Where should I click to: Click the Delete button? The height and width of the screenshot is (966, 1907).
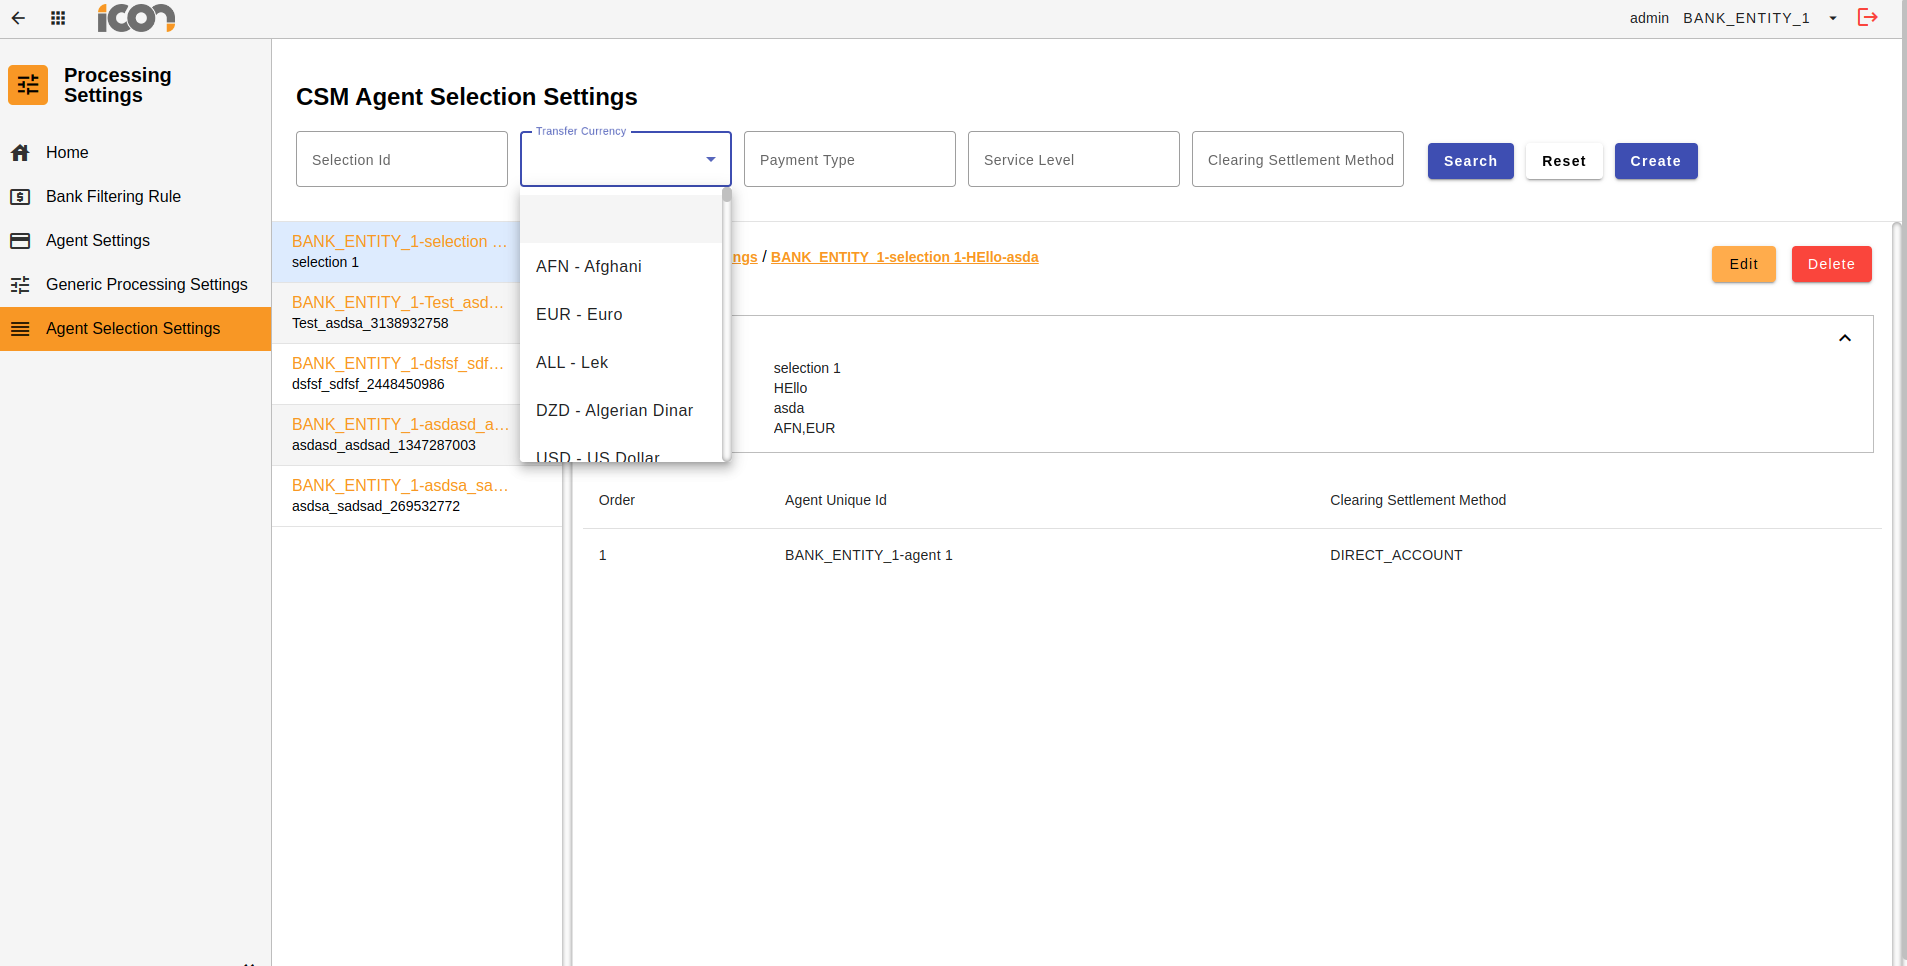pyautogui.click(x=1831, y=264)
